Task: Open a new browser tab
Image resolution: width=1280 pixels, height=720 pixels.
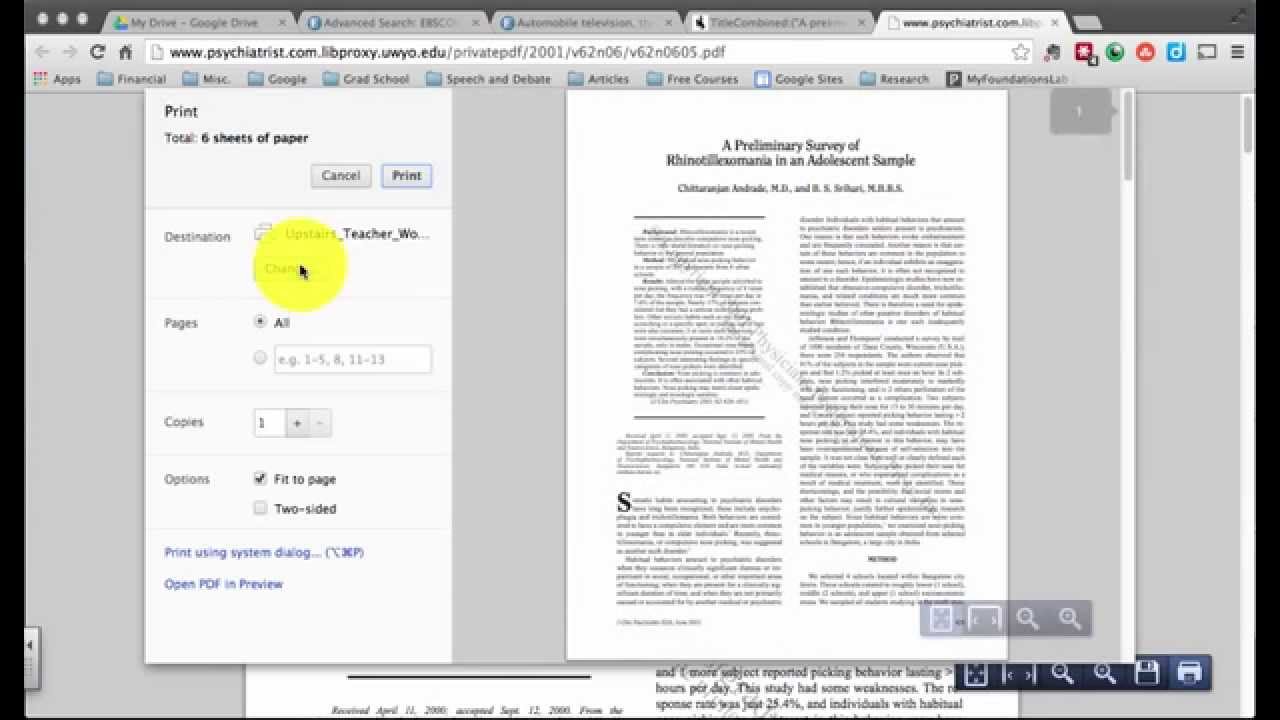Action: (x=1086, y=22)
